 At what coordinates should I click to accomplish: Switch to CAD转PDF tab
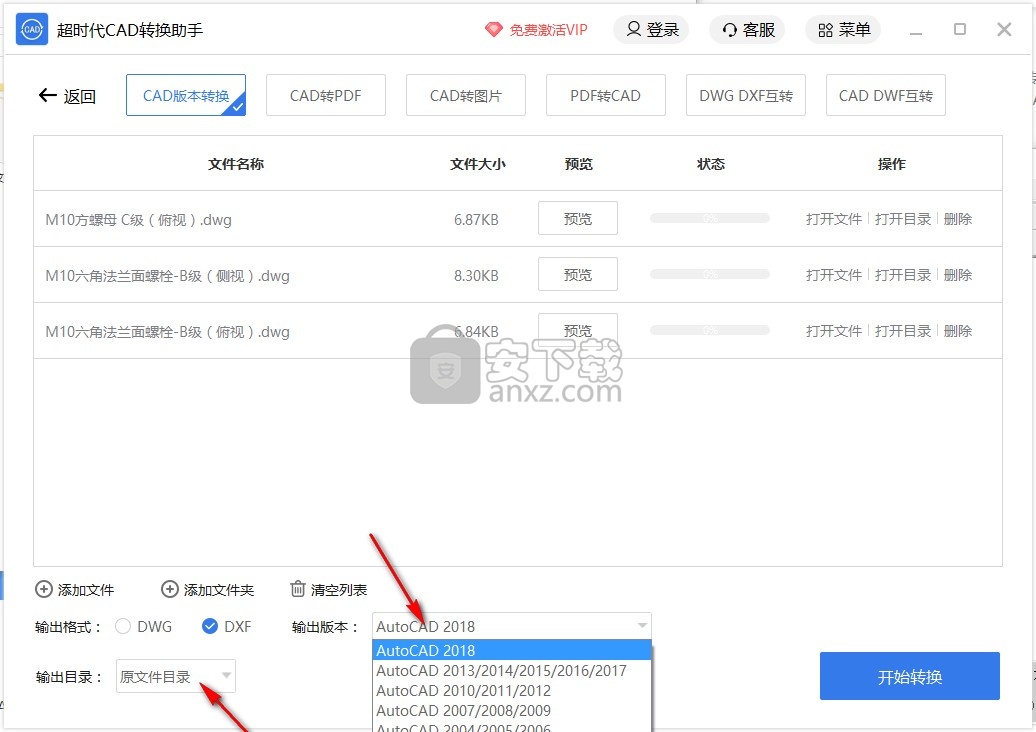pyautogui.click(x=326, y=95)
